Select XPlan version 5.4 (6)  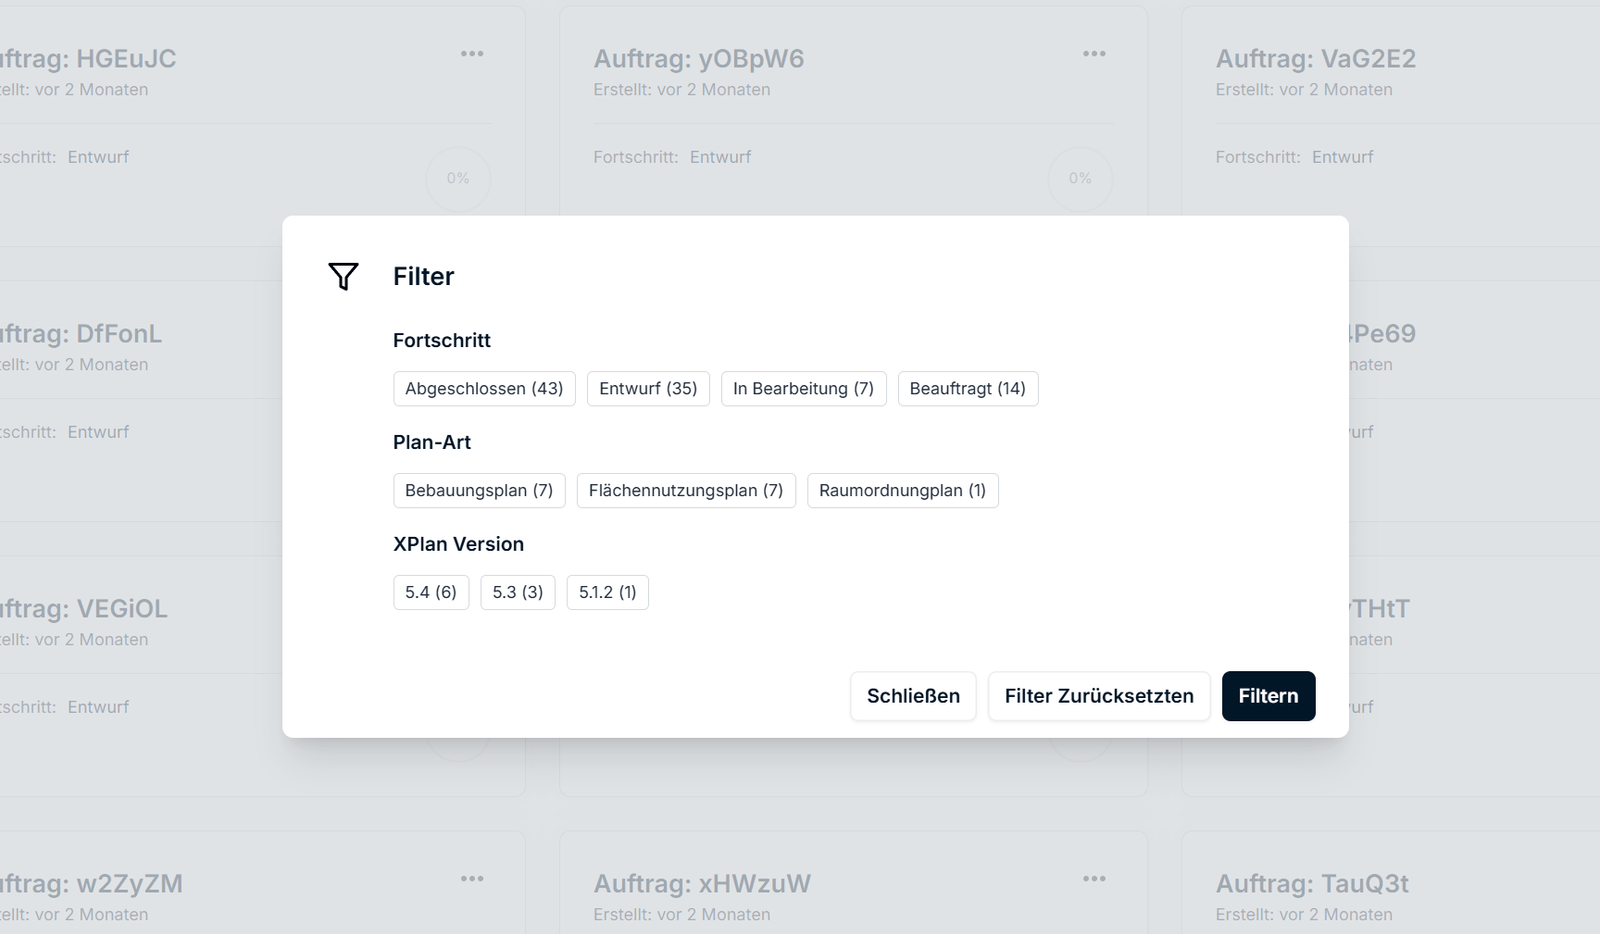pyautogui.click(x=431, y=592)
